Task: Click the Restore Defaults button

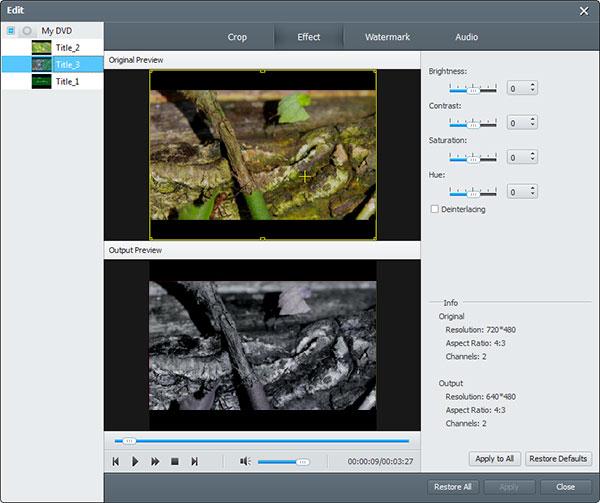Action: (558, 459)
